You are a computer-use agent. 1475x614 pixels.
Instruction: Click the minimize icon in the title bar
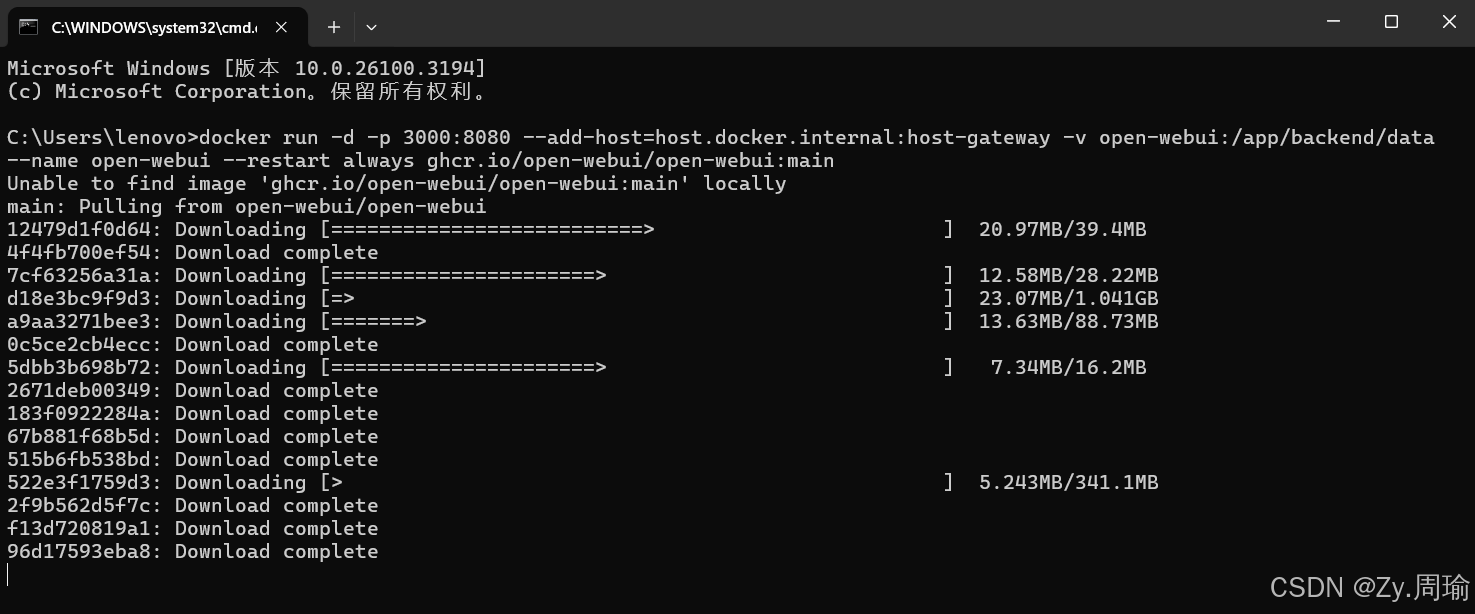point(1334,21)
